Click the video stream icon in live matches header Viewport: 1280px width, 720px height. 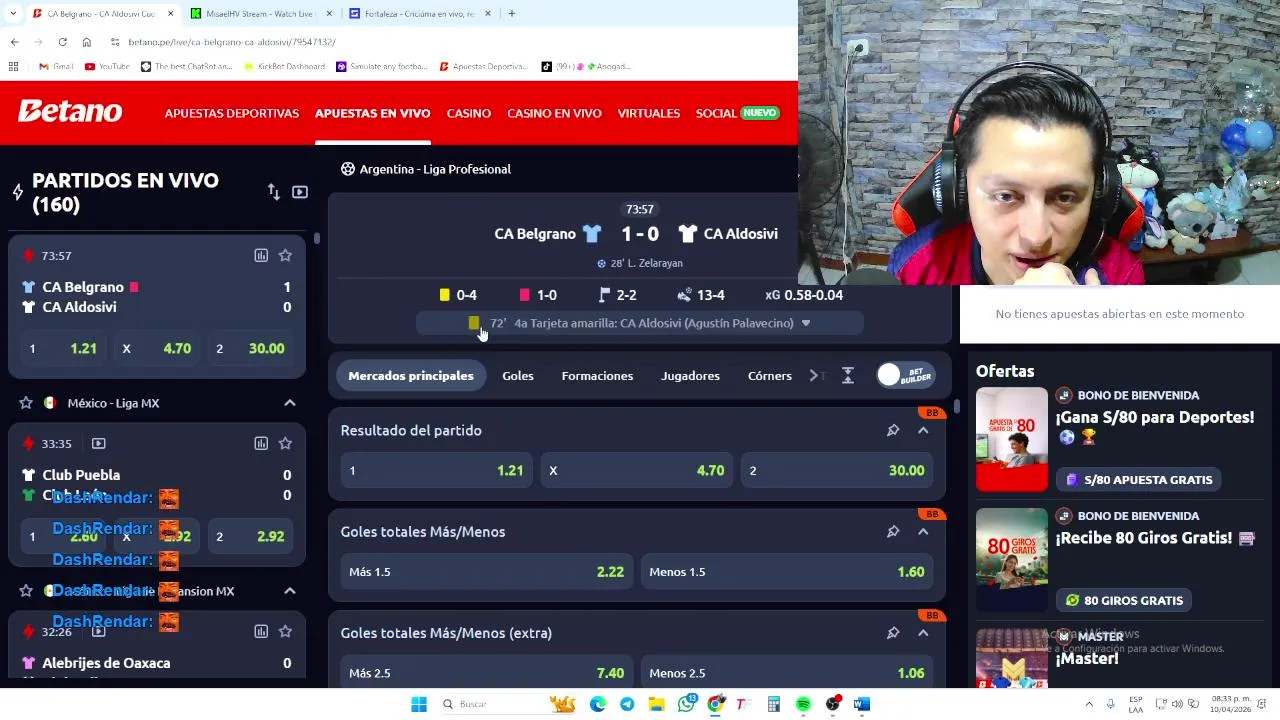[x=300, y=192]
